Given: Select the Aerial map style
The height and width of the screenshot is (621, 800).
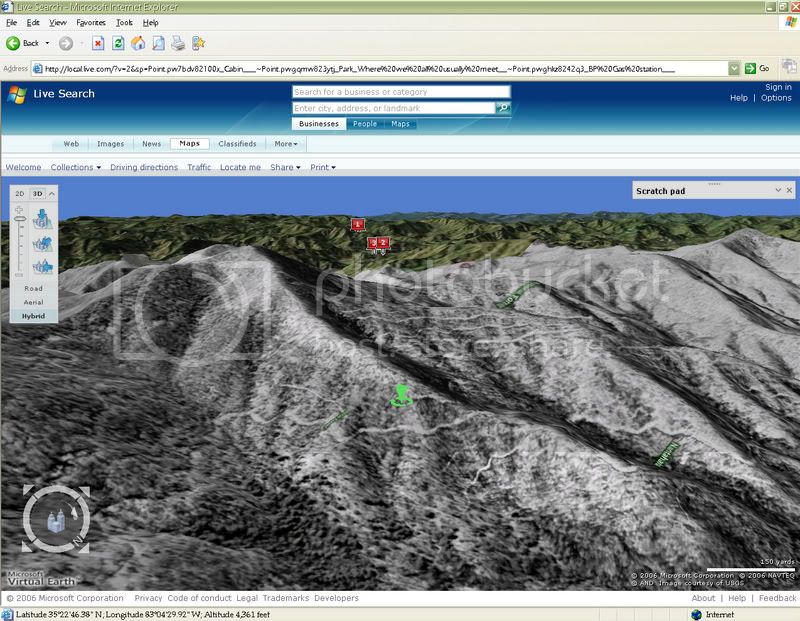Looking at the screenshot, I should (34, 302).
